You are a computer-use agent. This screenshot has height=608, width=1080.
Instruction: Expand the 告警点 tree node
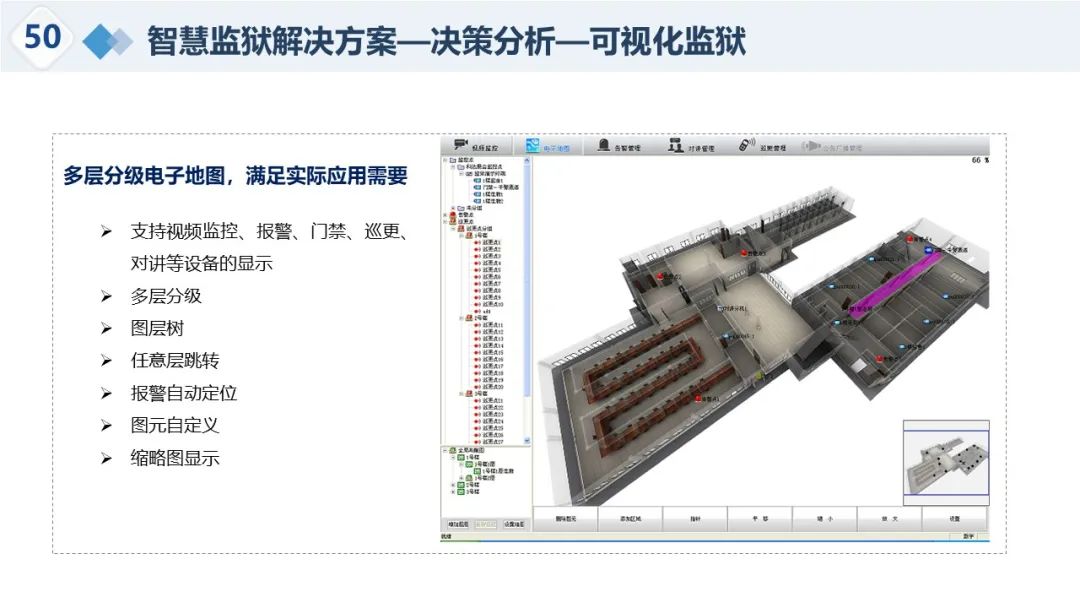pyautogui.click(x=444, y=215)
